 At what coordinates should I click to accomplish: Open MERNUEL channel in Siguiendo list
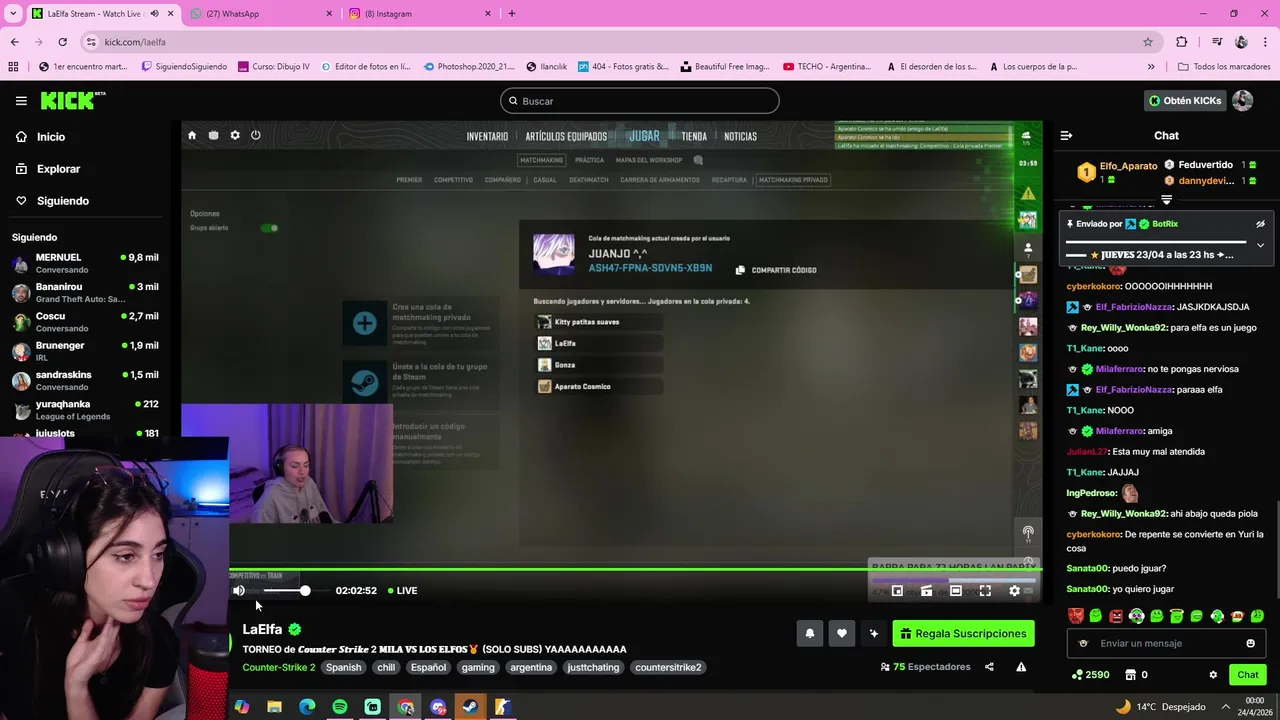(85, 263)
